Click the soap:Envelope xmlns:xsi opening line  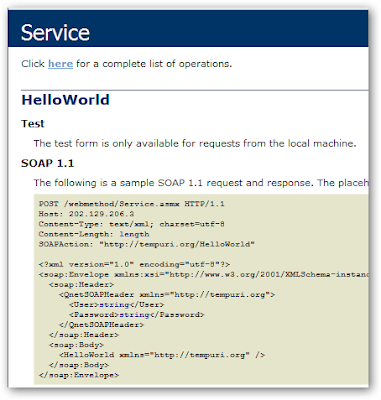204,274
